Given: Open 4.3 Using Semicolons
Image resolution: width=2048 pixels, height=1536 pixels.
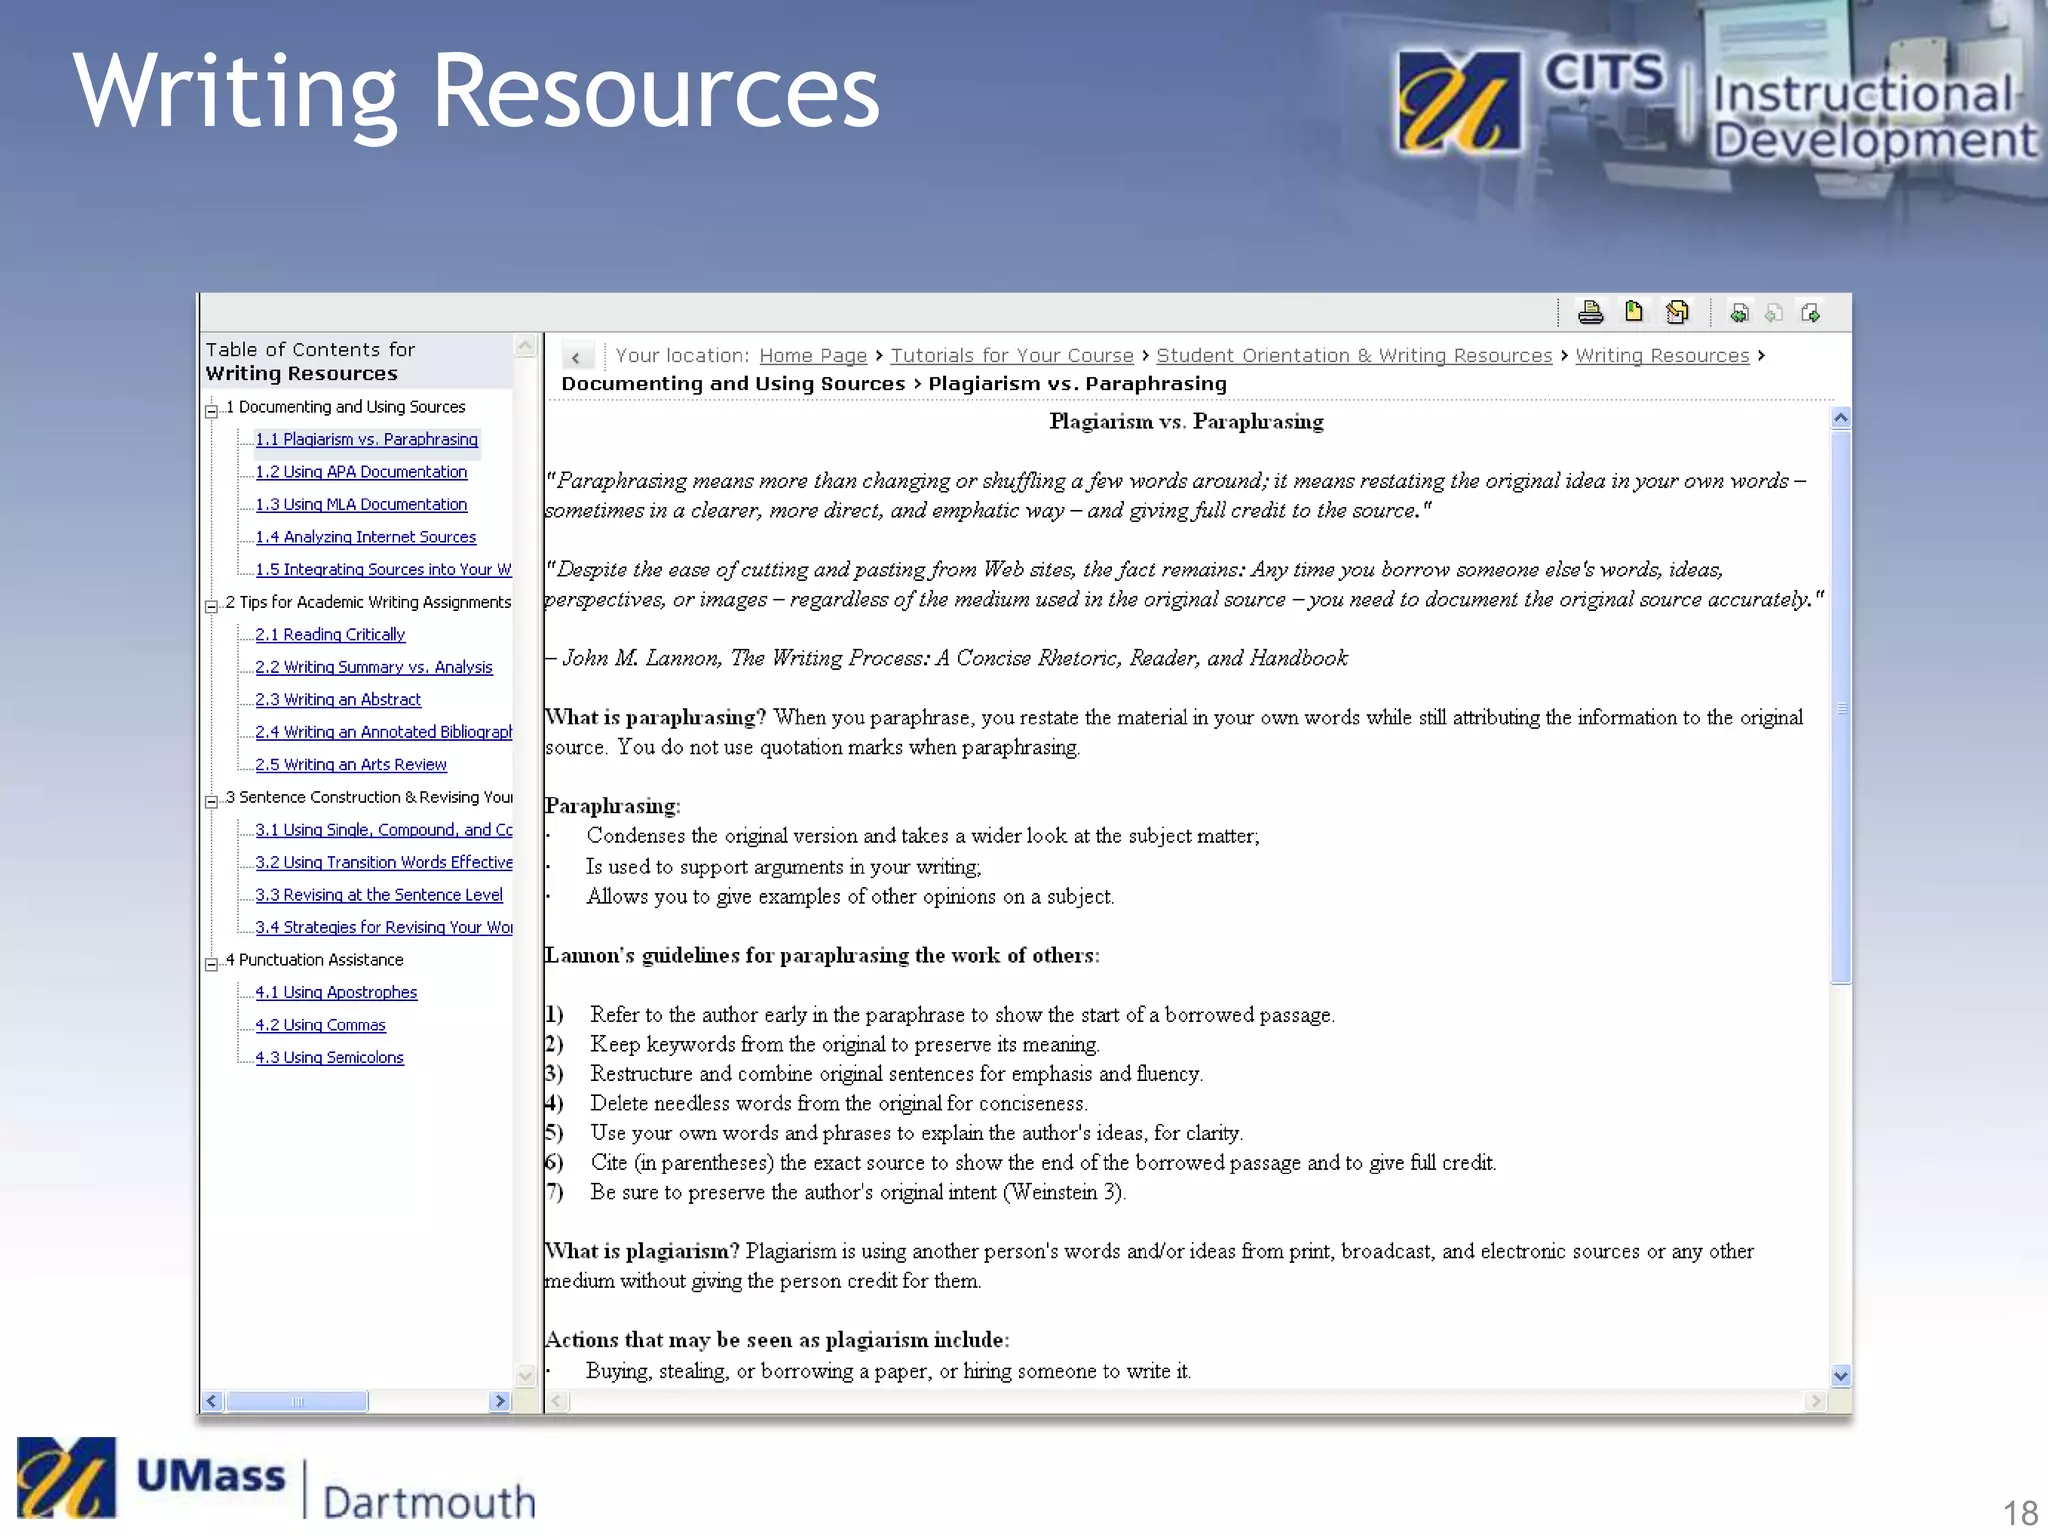Looking at the screenshot, I should (329, 1057).
